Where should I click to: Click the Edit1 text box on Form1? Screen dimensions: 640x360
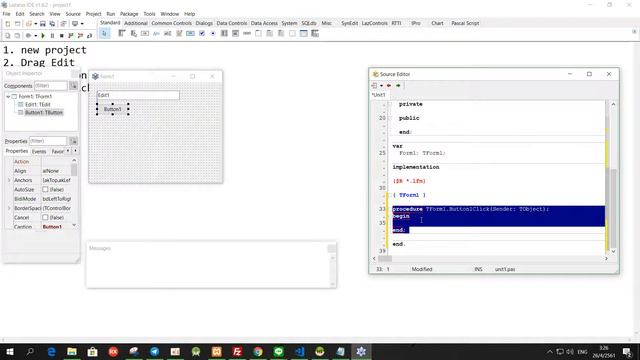(x=138, y=95)
